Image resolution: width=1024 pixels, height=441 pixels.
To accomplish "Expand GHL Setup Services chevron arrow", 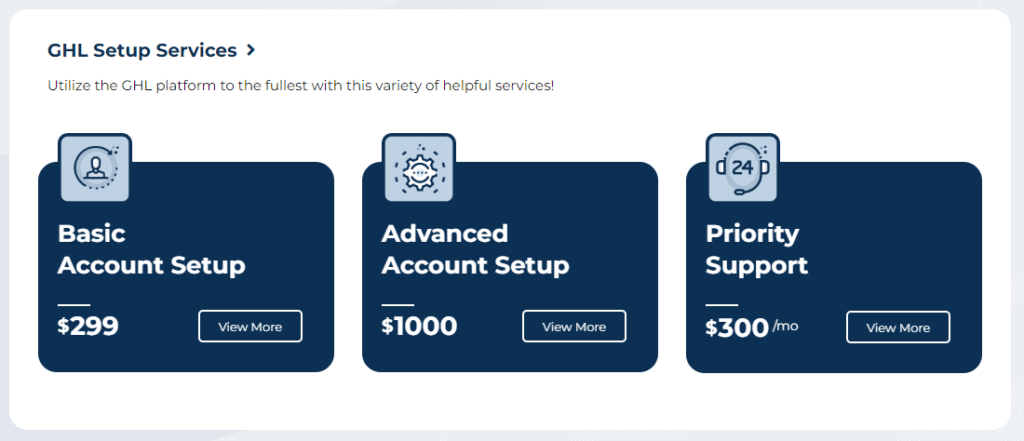I will 251,50.
